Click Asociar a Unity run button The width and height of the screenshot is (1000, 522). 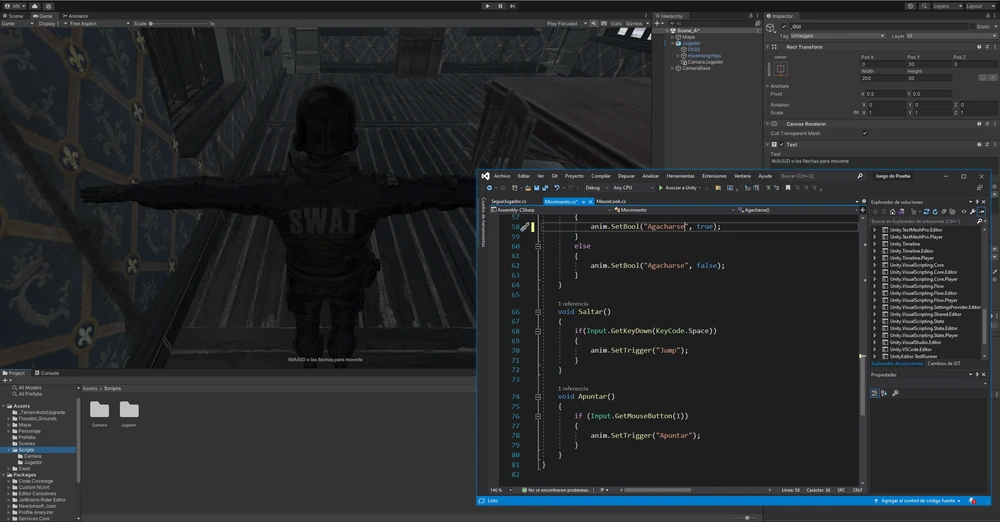(x=678, y=187)
